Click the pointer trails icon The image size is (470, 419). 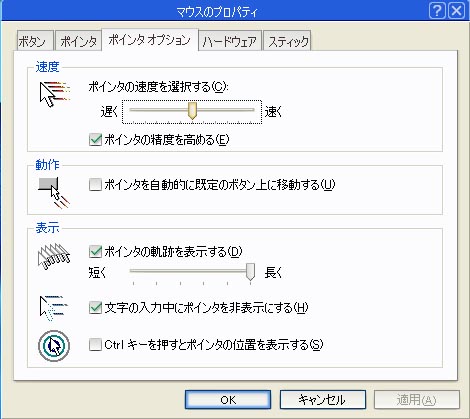(x=54, y=256)
